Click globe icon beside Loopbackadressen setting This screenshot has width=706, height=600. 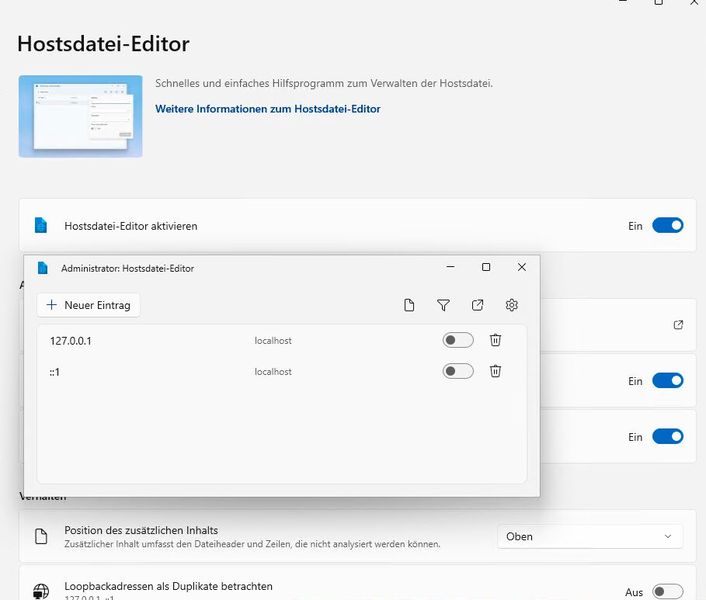tap(41, 591)
